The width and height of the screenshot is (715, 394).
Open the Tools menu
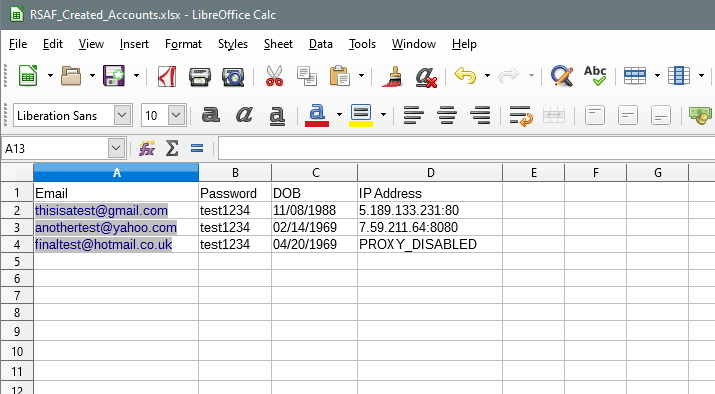(x=362, y=44)
